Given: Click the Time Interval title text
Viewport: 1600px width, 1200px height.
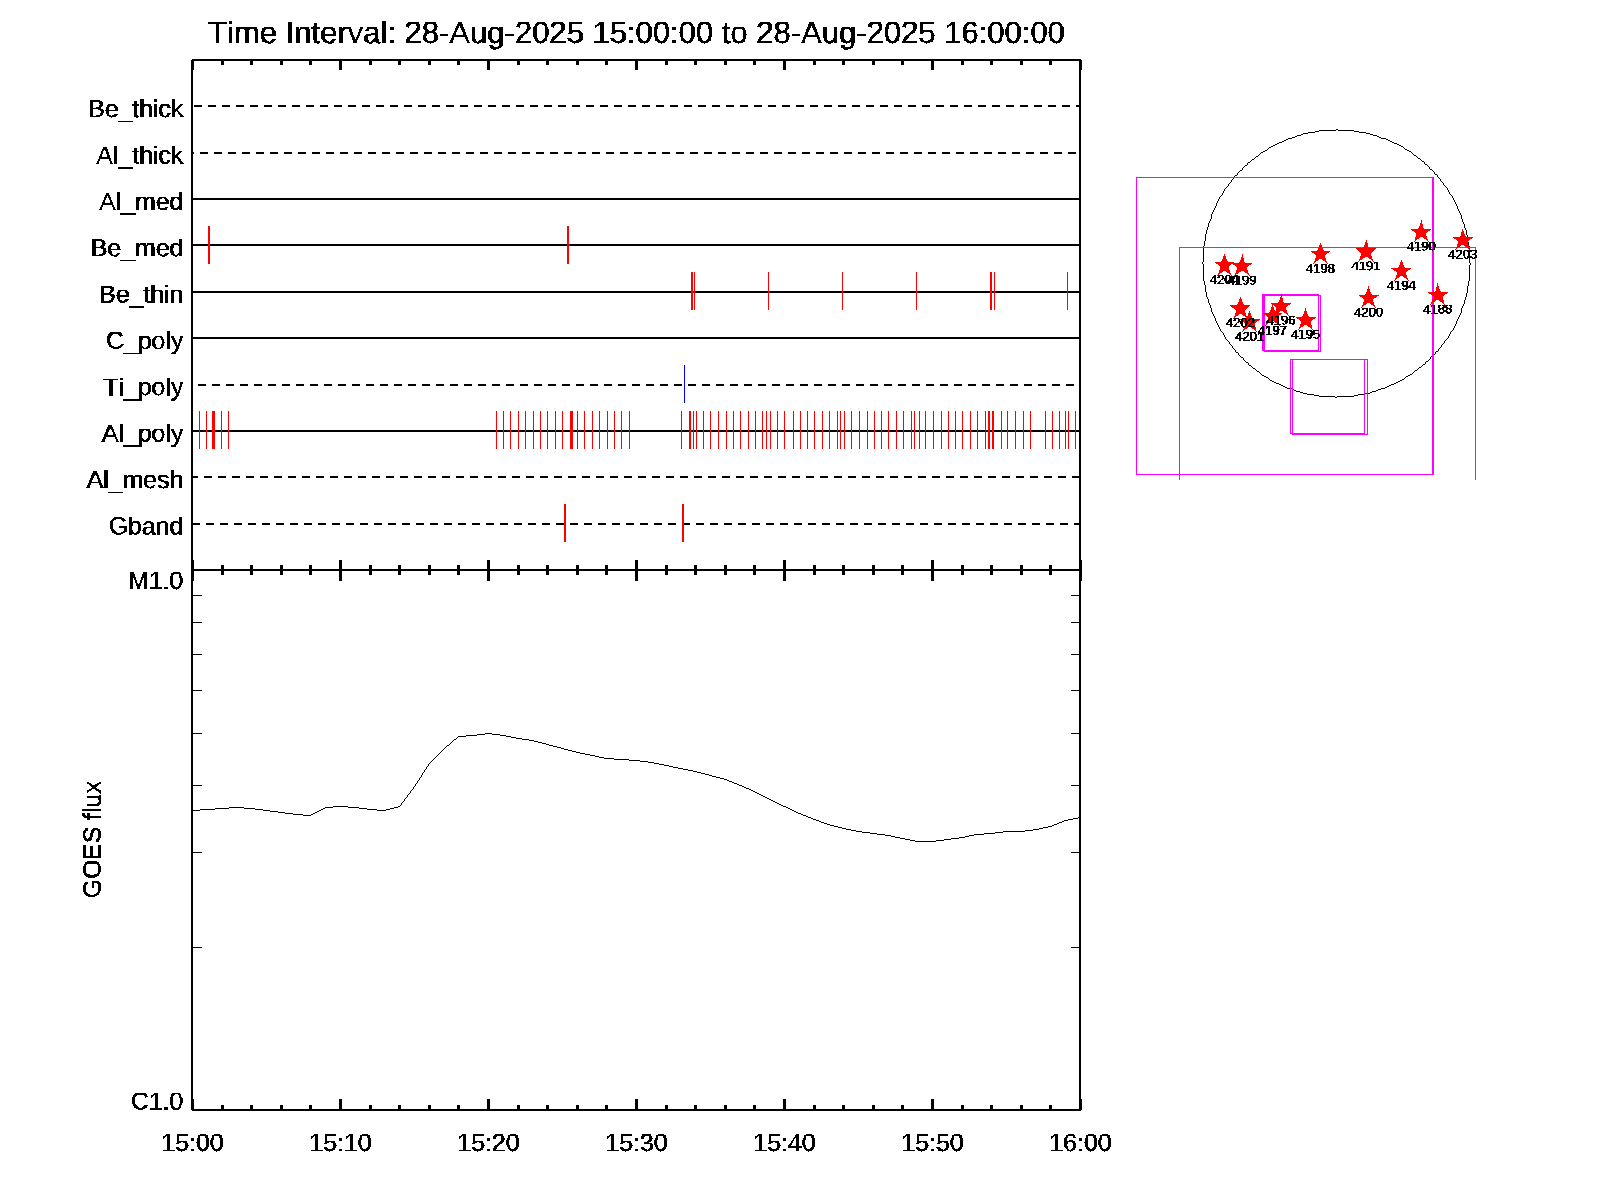Looking at the screenshot, I should [x=636, y=33].
